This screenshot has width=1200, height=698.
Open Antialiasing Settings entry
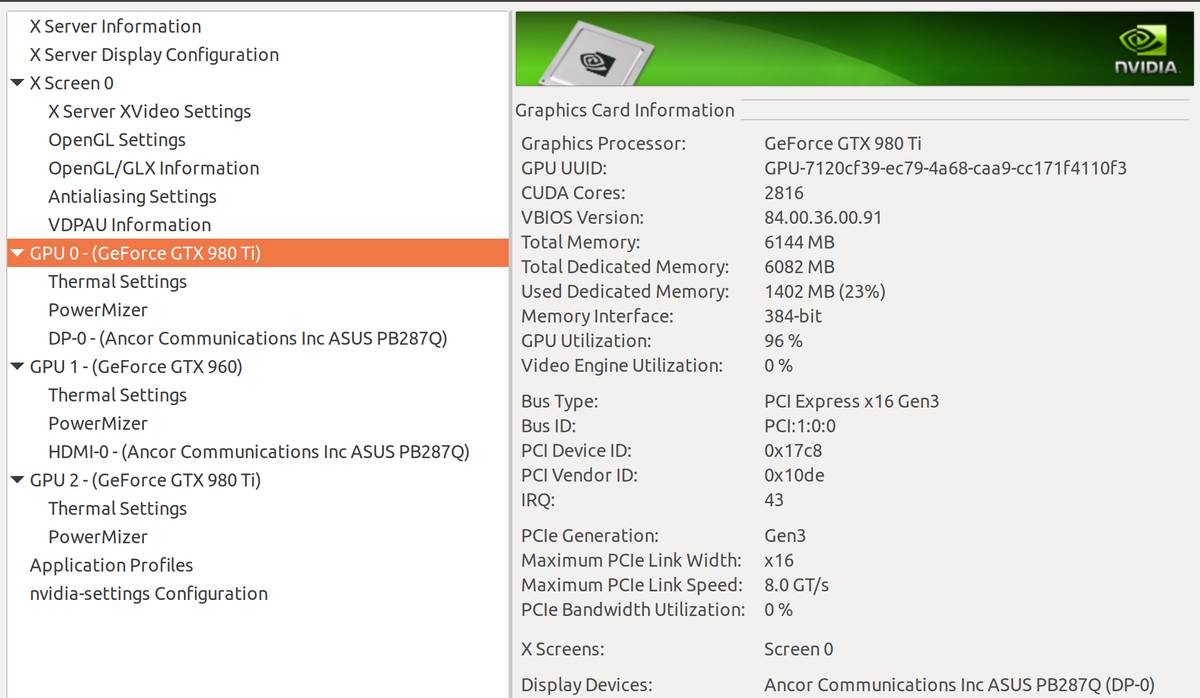click(x=132, y=197)
